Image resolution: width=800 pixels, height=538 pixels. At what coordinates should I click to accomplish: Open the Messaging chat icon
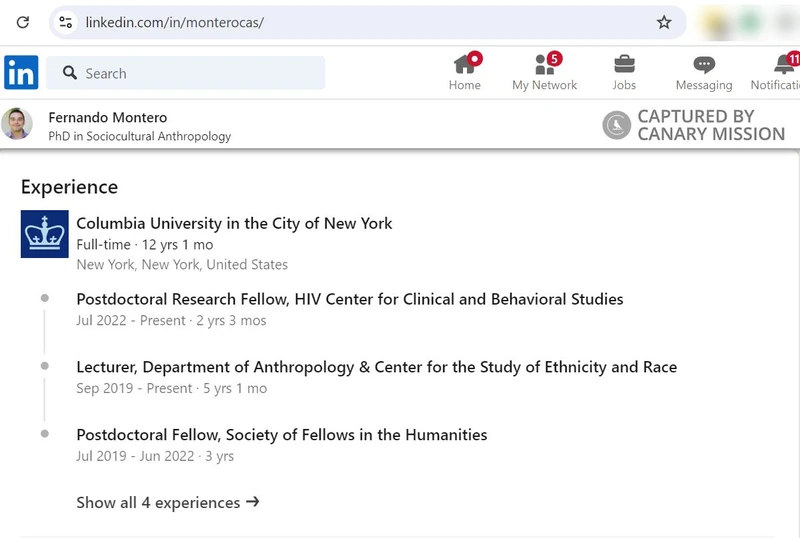point(704,65)
